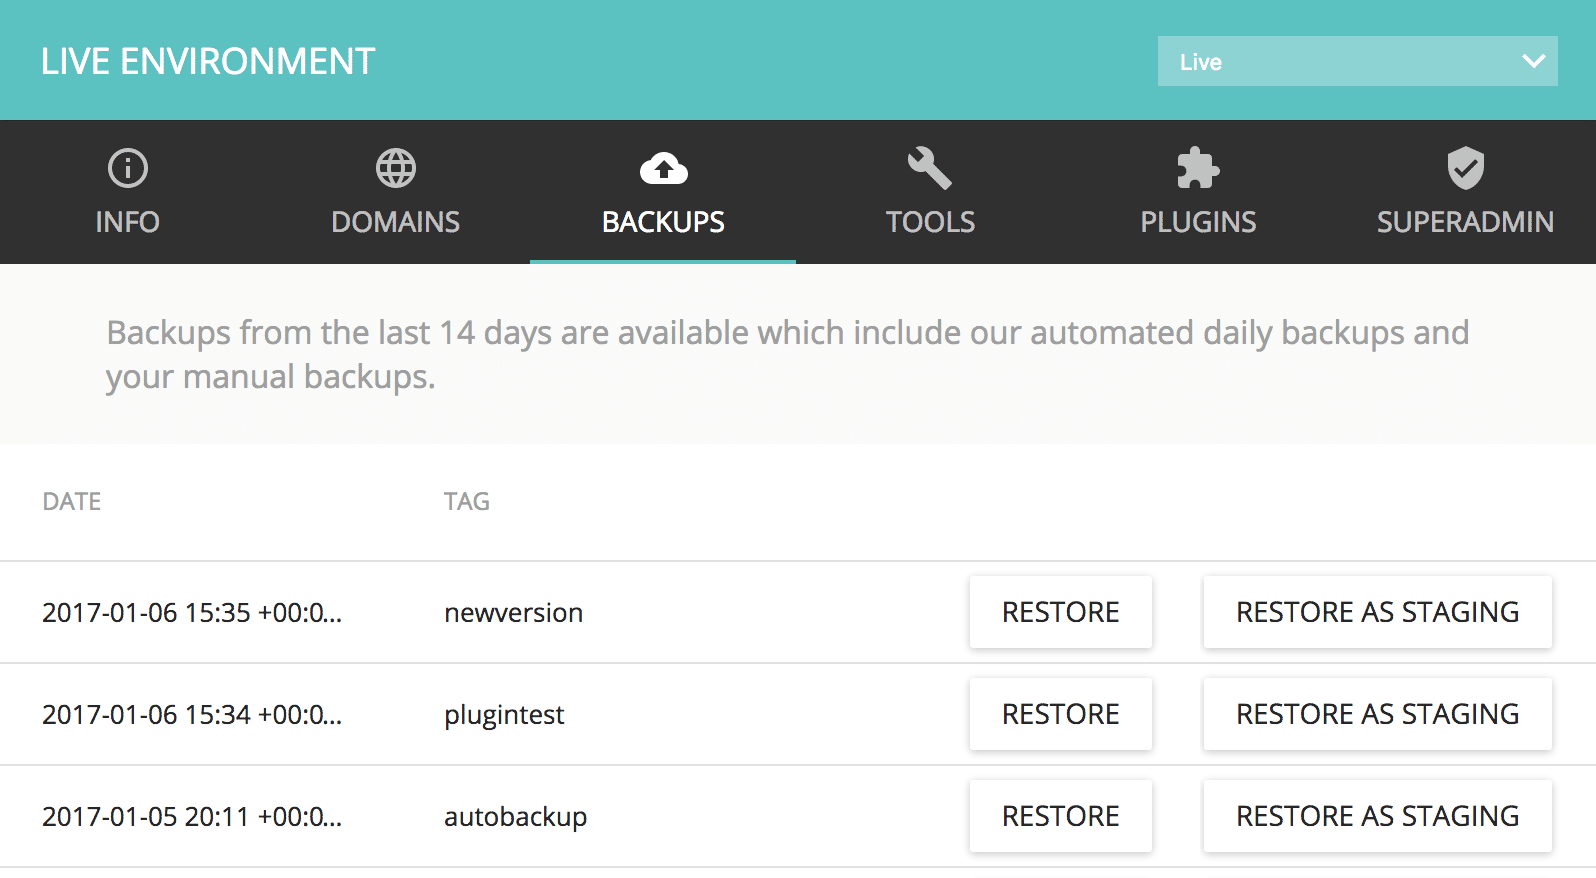Click the TAG column header
1596x878 pixels.
pos(466,502)
